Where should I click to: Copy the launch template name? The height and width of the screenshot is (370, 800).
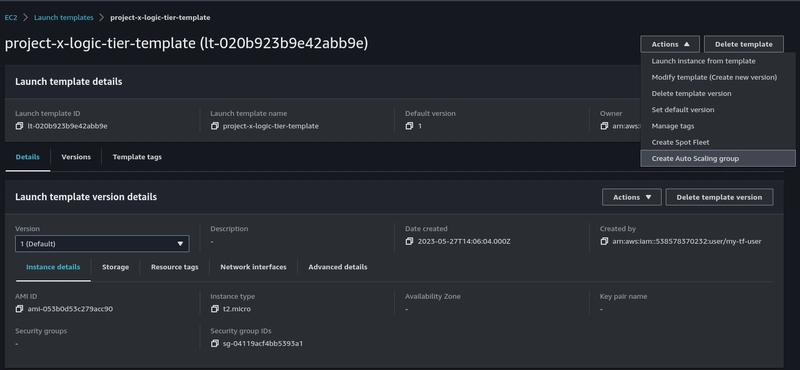[215, 126]
